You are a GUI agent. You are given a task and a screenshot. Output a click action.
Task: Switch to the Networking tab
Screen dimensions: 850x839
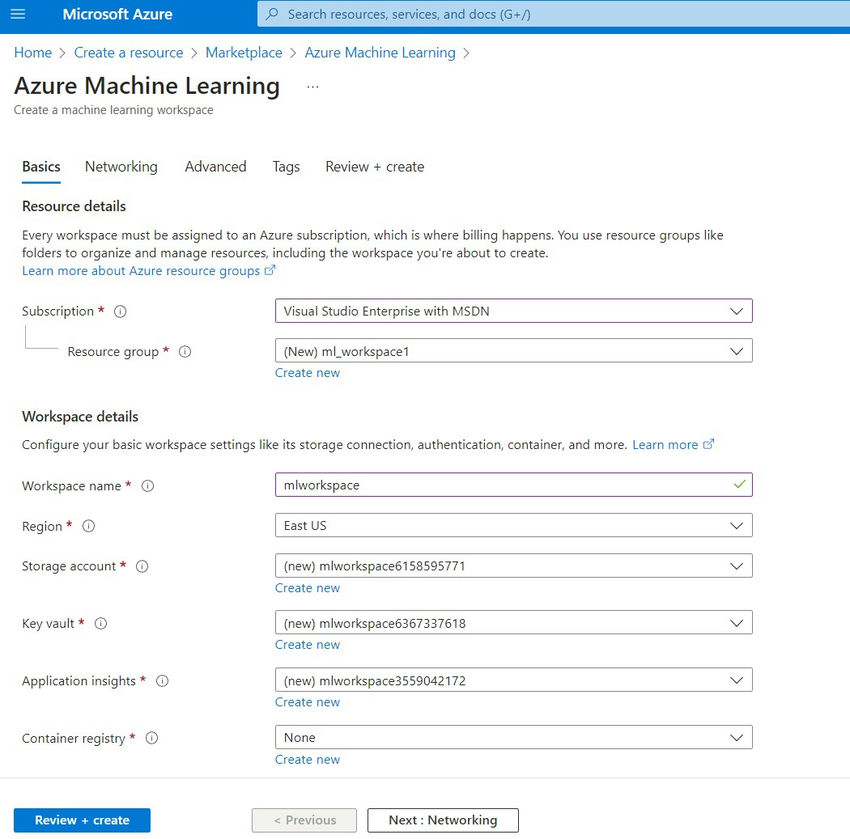click(121, 167)
